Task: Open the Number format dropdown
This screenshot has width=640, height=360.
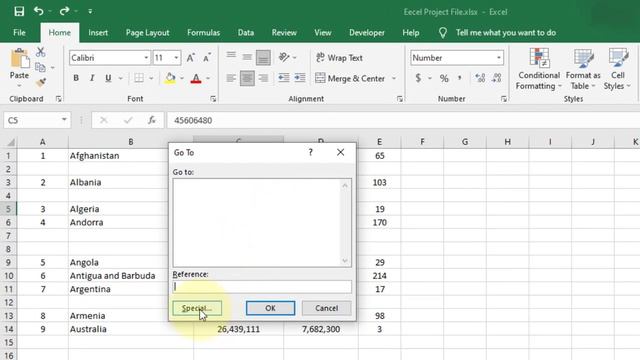Action: click(x=499, y=58)
